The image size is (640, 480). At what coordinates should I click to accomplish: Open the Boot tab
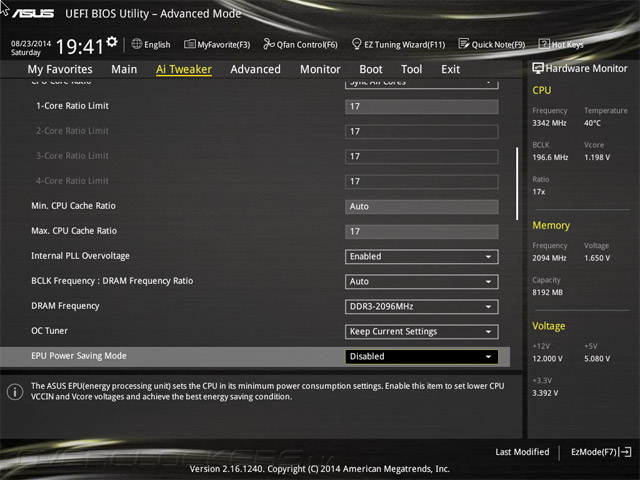tap(371, 69)
